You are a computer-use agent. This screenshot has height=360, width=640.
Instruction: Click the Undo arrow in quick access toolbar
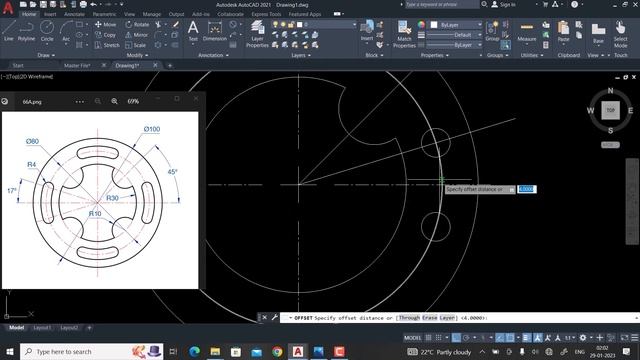[x=93, y=4]
